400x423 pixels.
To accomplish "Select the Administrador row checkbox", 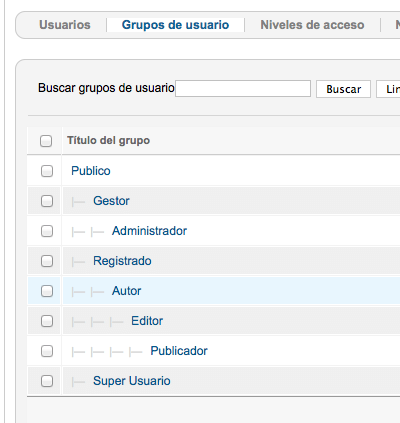I will pos(47,231).
